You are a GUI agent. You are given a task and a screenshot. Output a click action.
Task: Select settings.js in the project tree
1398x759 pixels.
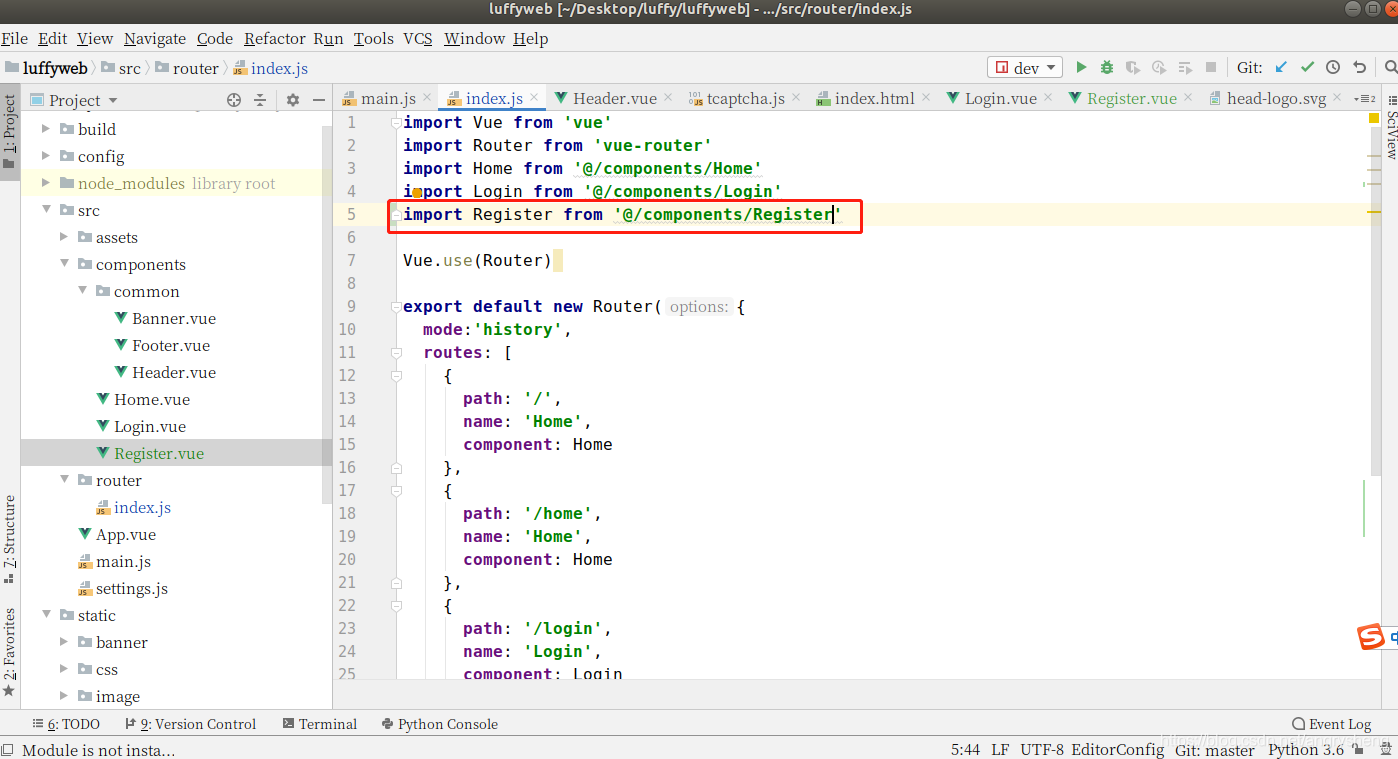(132, 588)
